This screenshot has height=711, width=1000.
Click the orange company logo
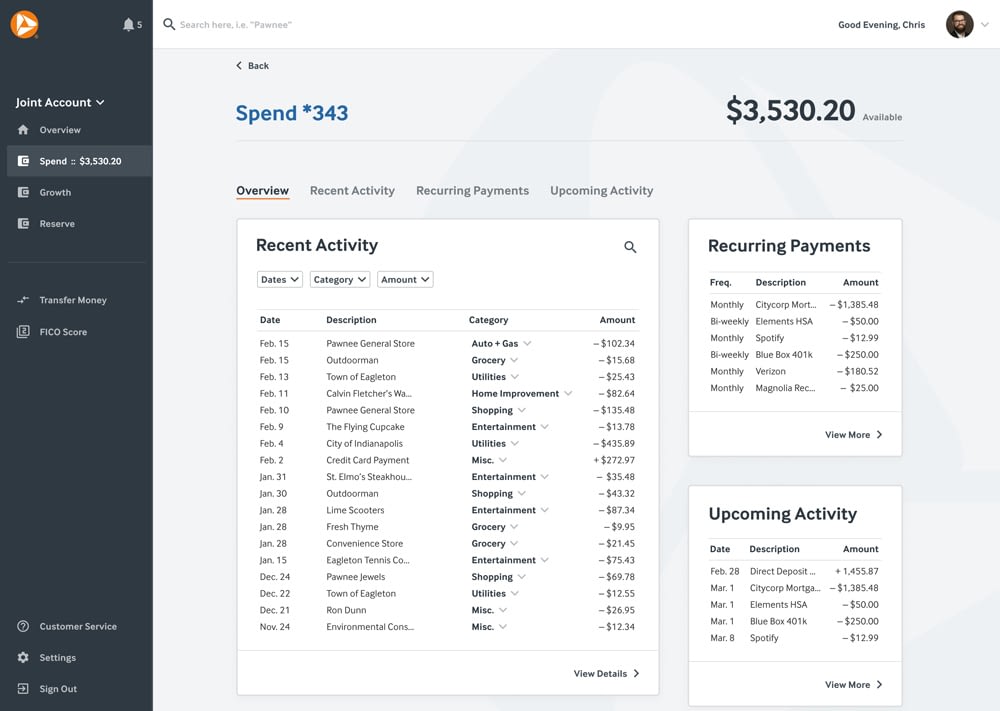[x=24, y=24]
